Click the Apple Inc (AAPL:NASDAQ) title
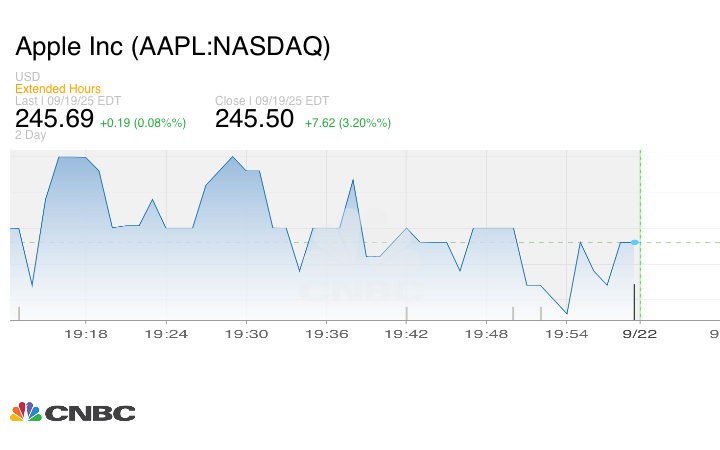 coord(172,46)
